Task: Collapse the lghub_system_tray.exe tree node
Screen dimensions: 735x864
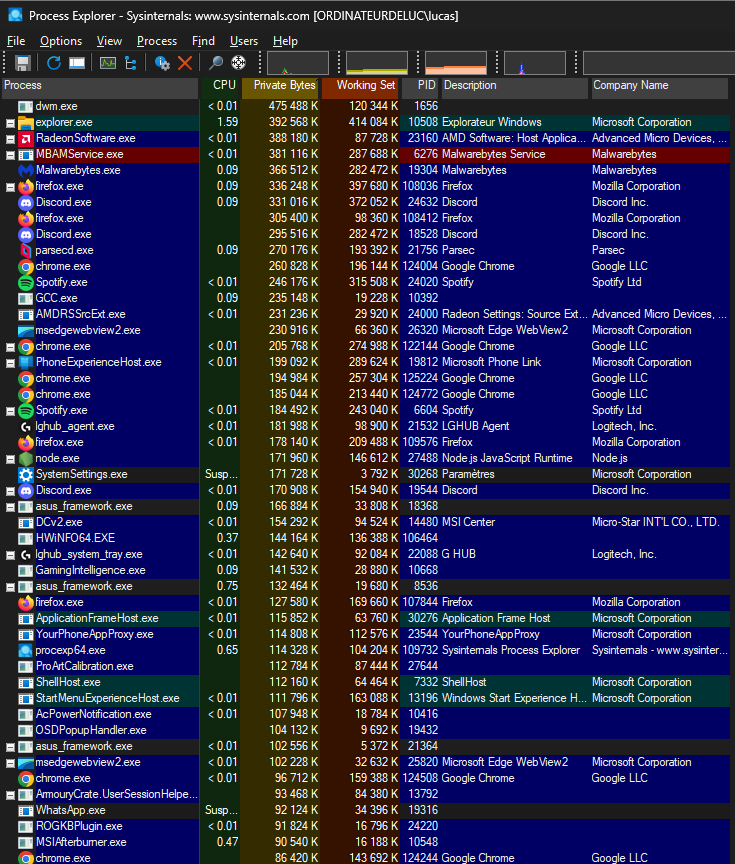Action: coord(10,555)
